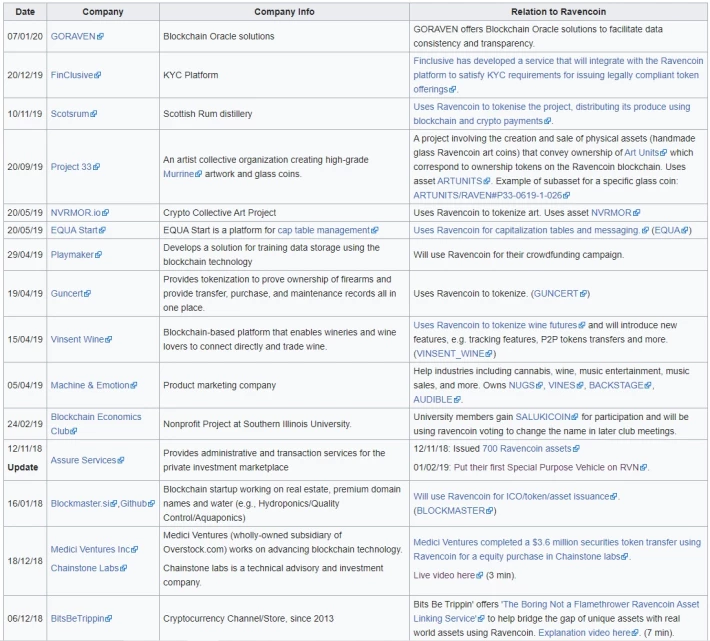The height and width of the screenshot is (641, 710).
Task: Open the EQUA asset link in parentheses
Action: tap(671, 230)
